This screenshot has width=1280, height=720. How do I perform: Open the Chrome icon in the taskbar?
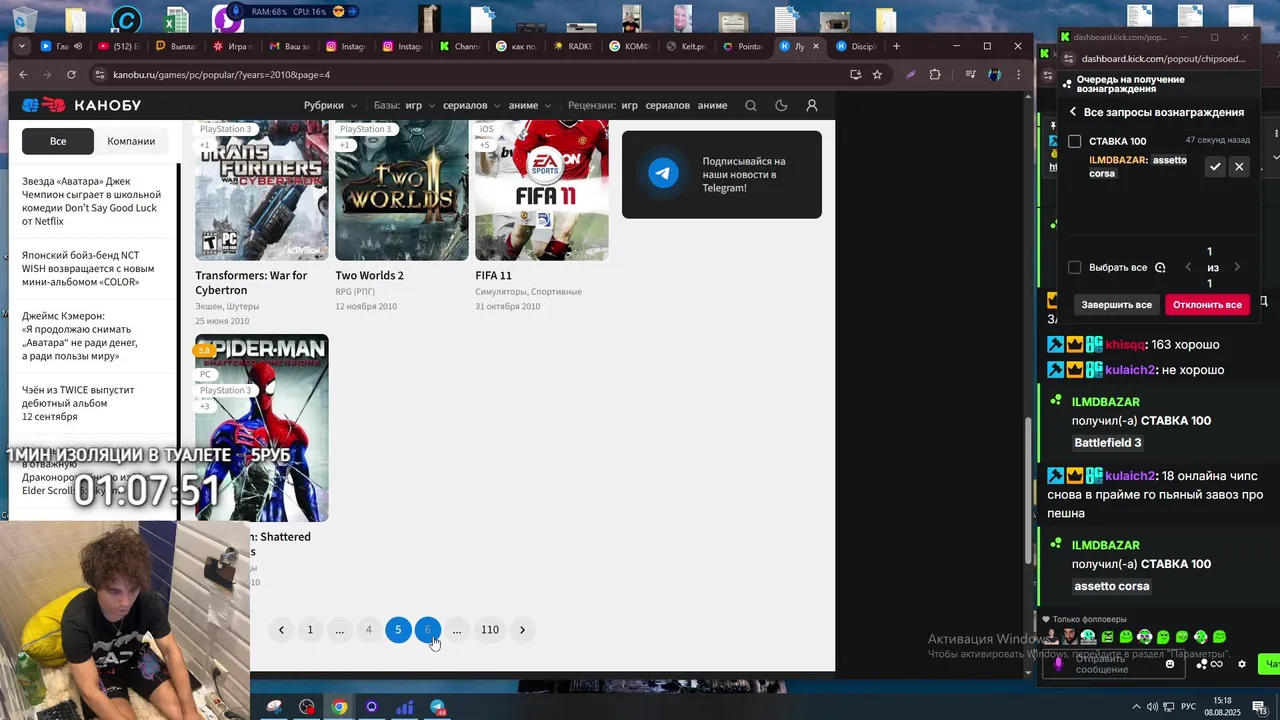[x=340, y=707]
